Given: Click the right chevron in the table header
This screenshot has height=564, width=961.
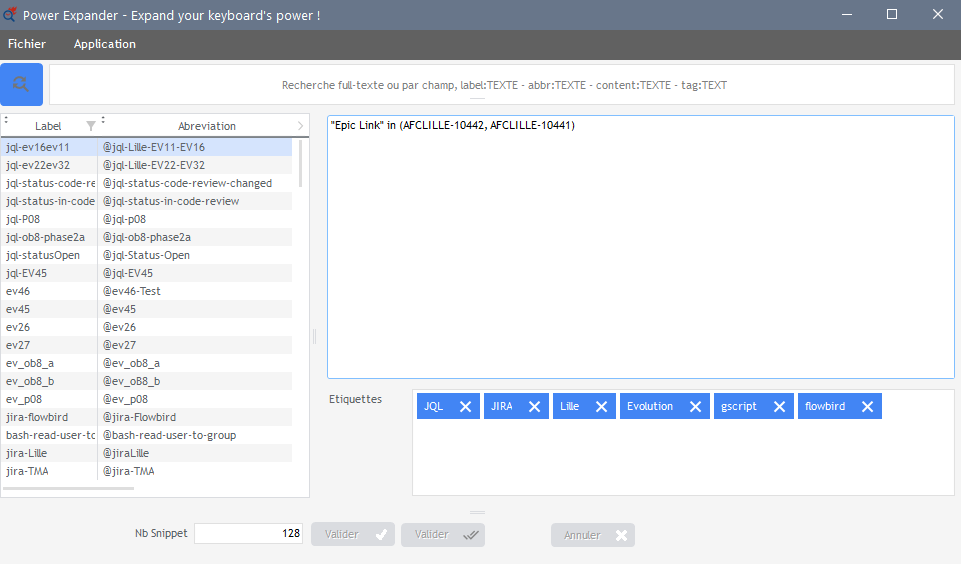Looking at the screenshot, I should tap(301, 126).
